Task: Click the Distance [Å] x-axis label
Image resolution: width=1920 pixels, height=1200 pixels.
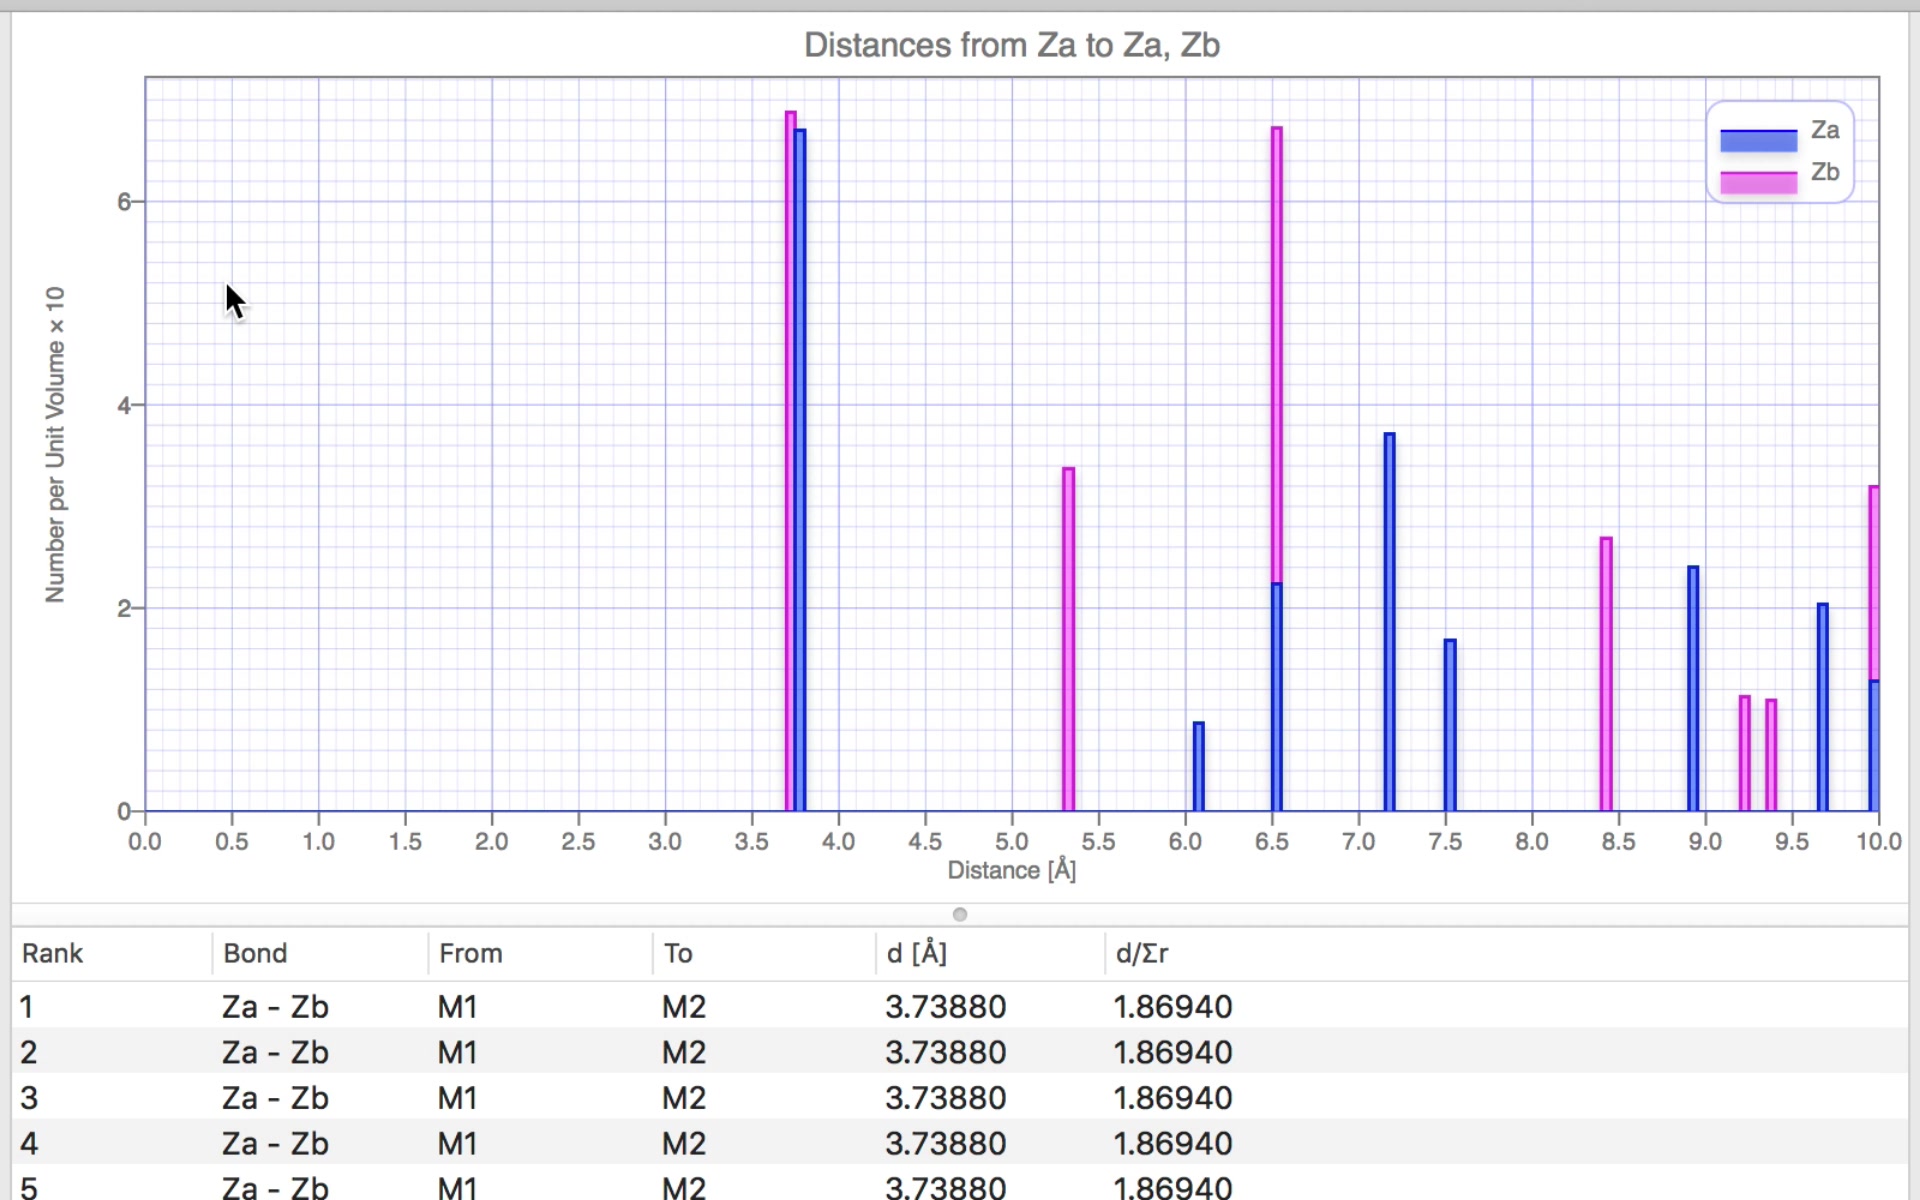Action: pyautogui.click(x=1012, y=870)
